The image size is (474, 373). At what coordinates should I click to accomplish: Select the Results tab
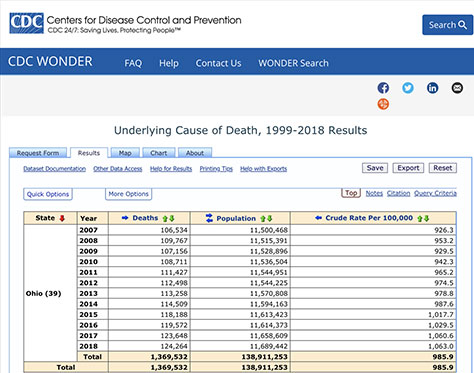click(89, 153)
